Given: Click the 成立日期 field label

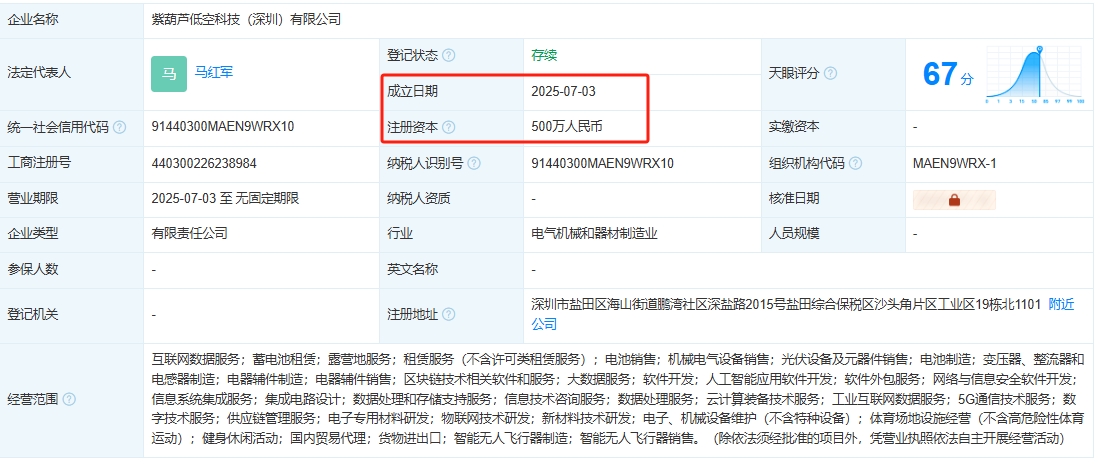Looking at the screenshot, I should tap(412, 91).
